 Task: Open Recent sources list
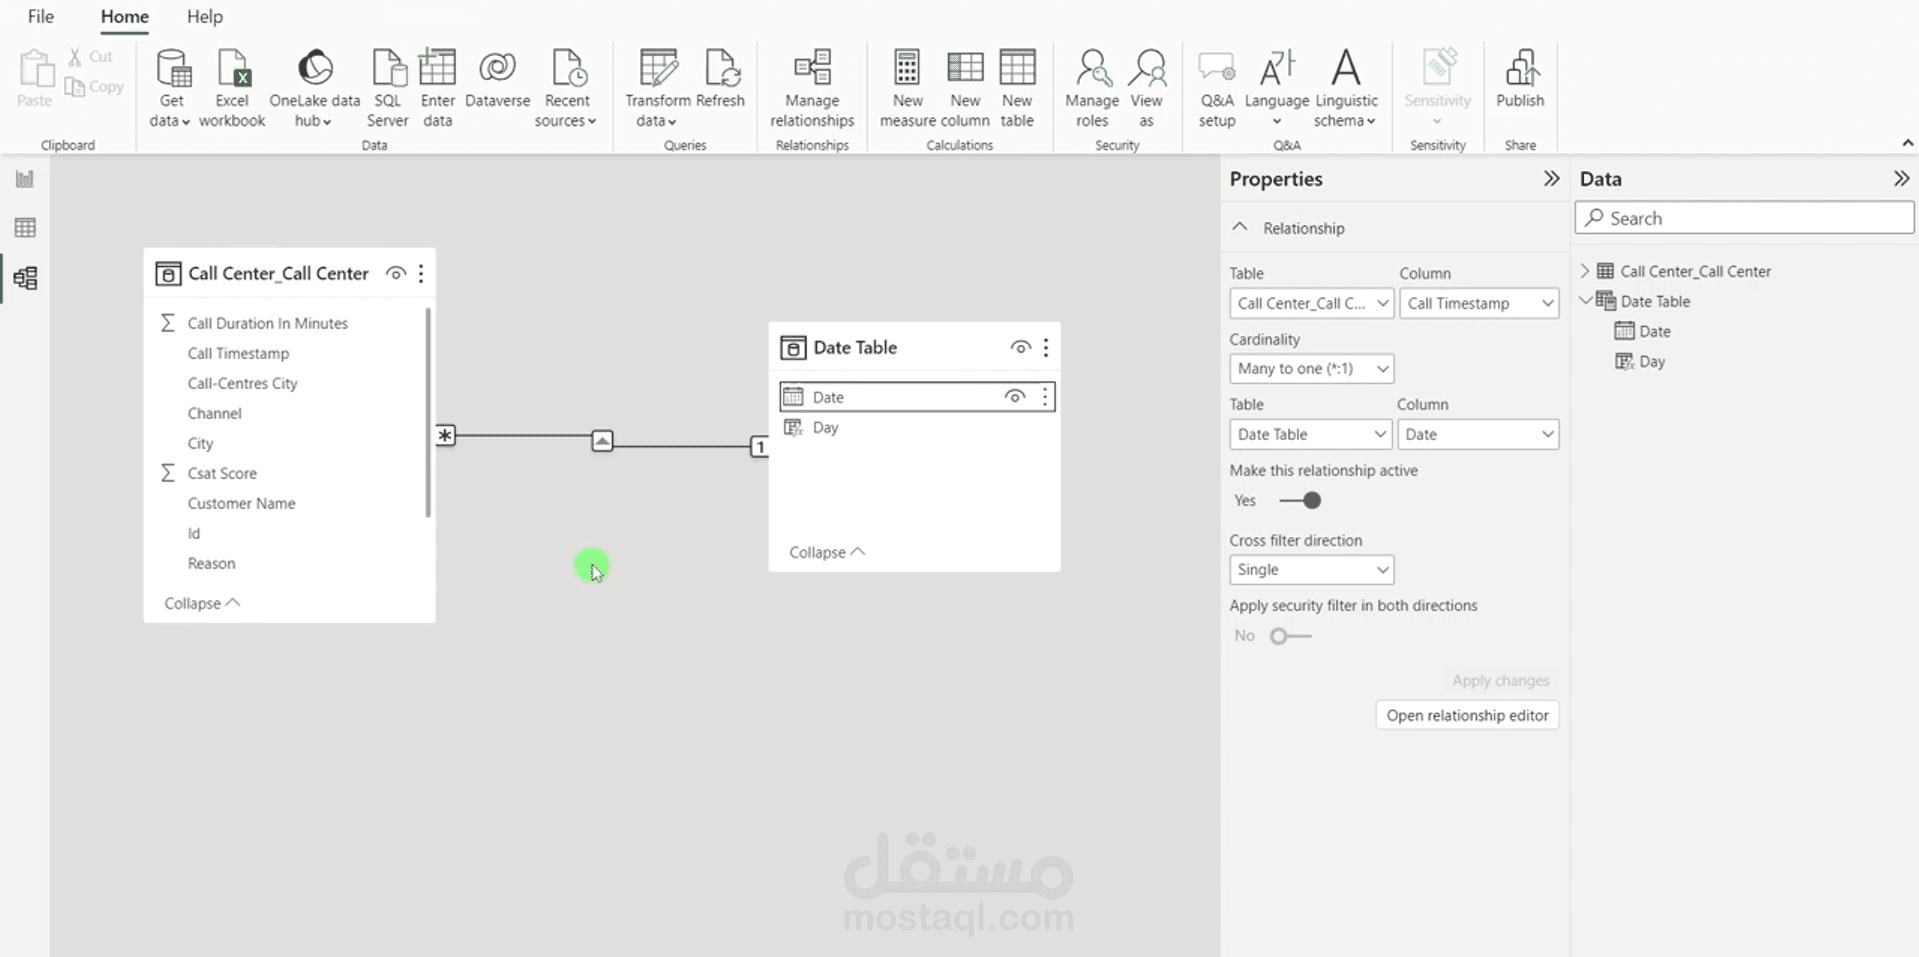pos(566,89)
